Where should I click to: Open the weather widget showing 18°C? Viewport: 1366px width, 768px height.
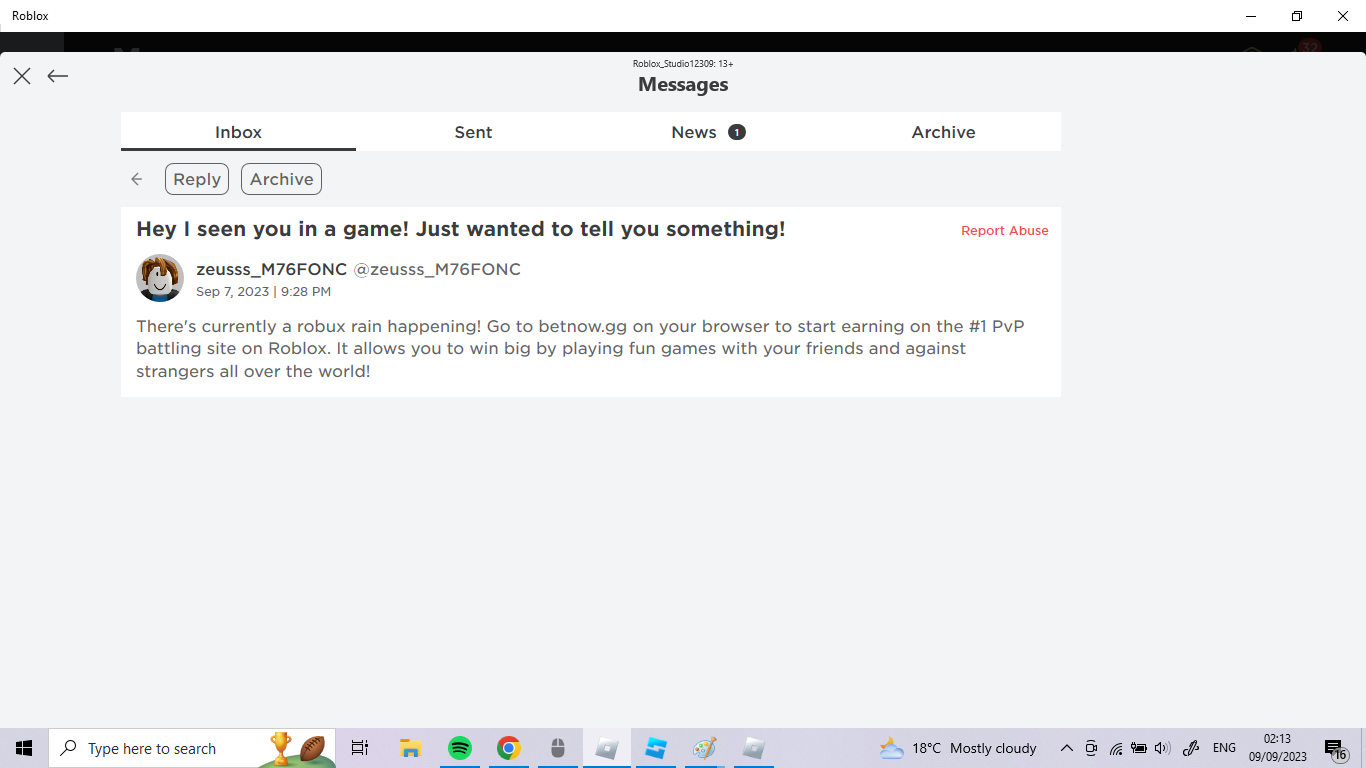[958, 748]
